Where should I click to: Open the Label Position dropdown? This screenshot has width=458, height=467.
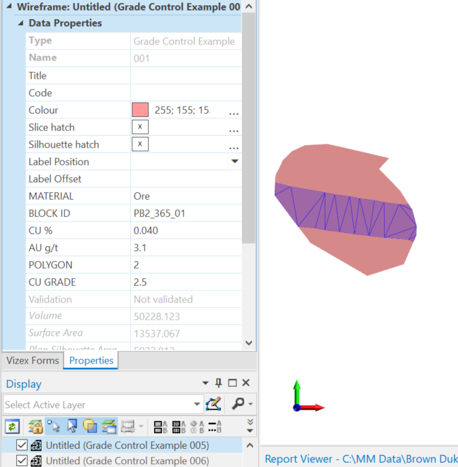[x=235, y=161]
